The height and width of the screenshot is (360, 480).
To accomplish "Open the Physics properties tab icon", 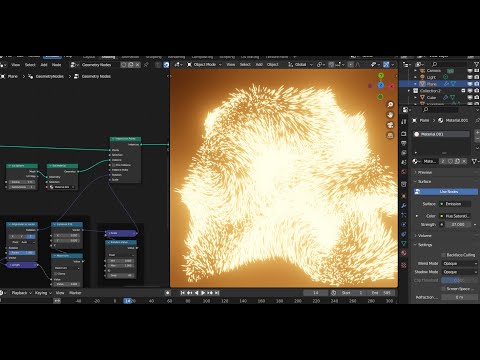I will pyautogui.click(x=404, y=225).
